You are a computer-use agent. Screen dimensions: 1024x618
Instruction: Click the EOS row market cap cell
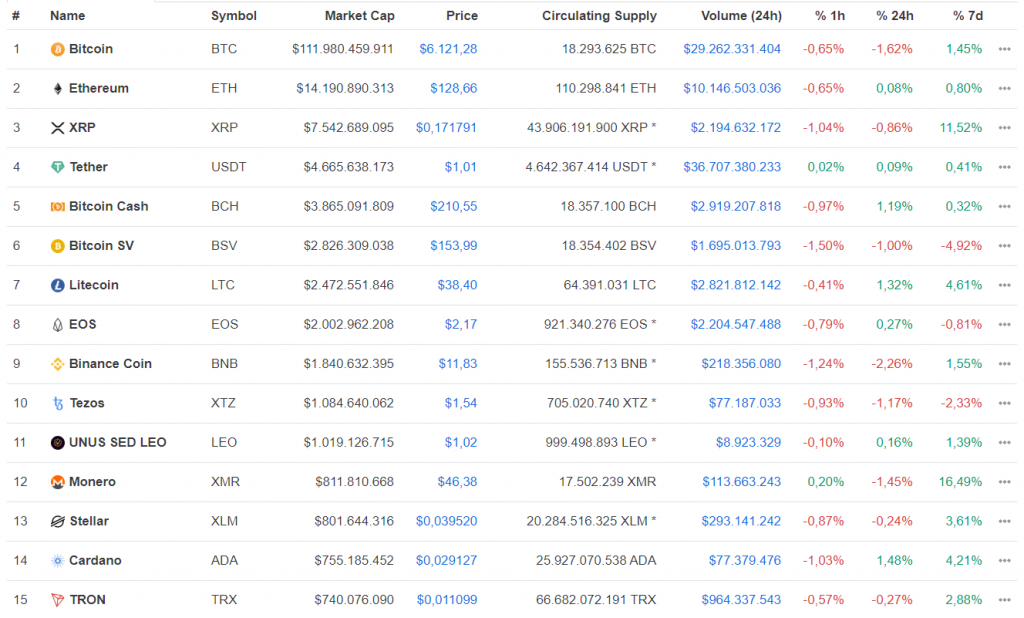(x=348, y=324)
